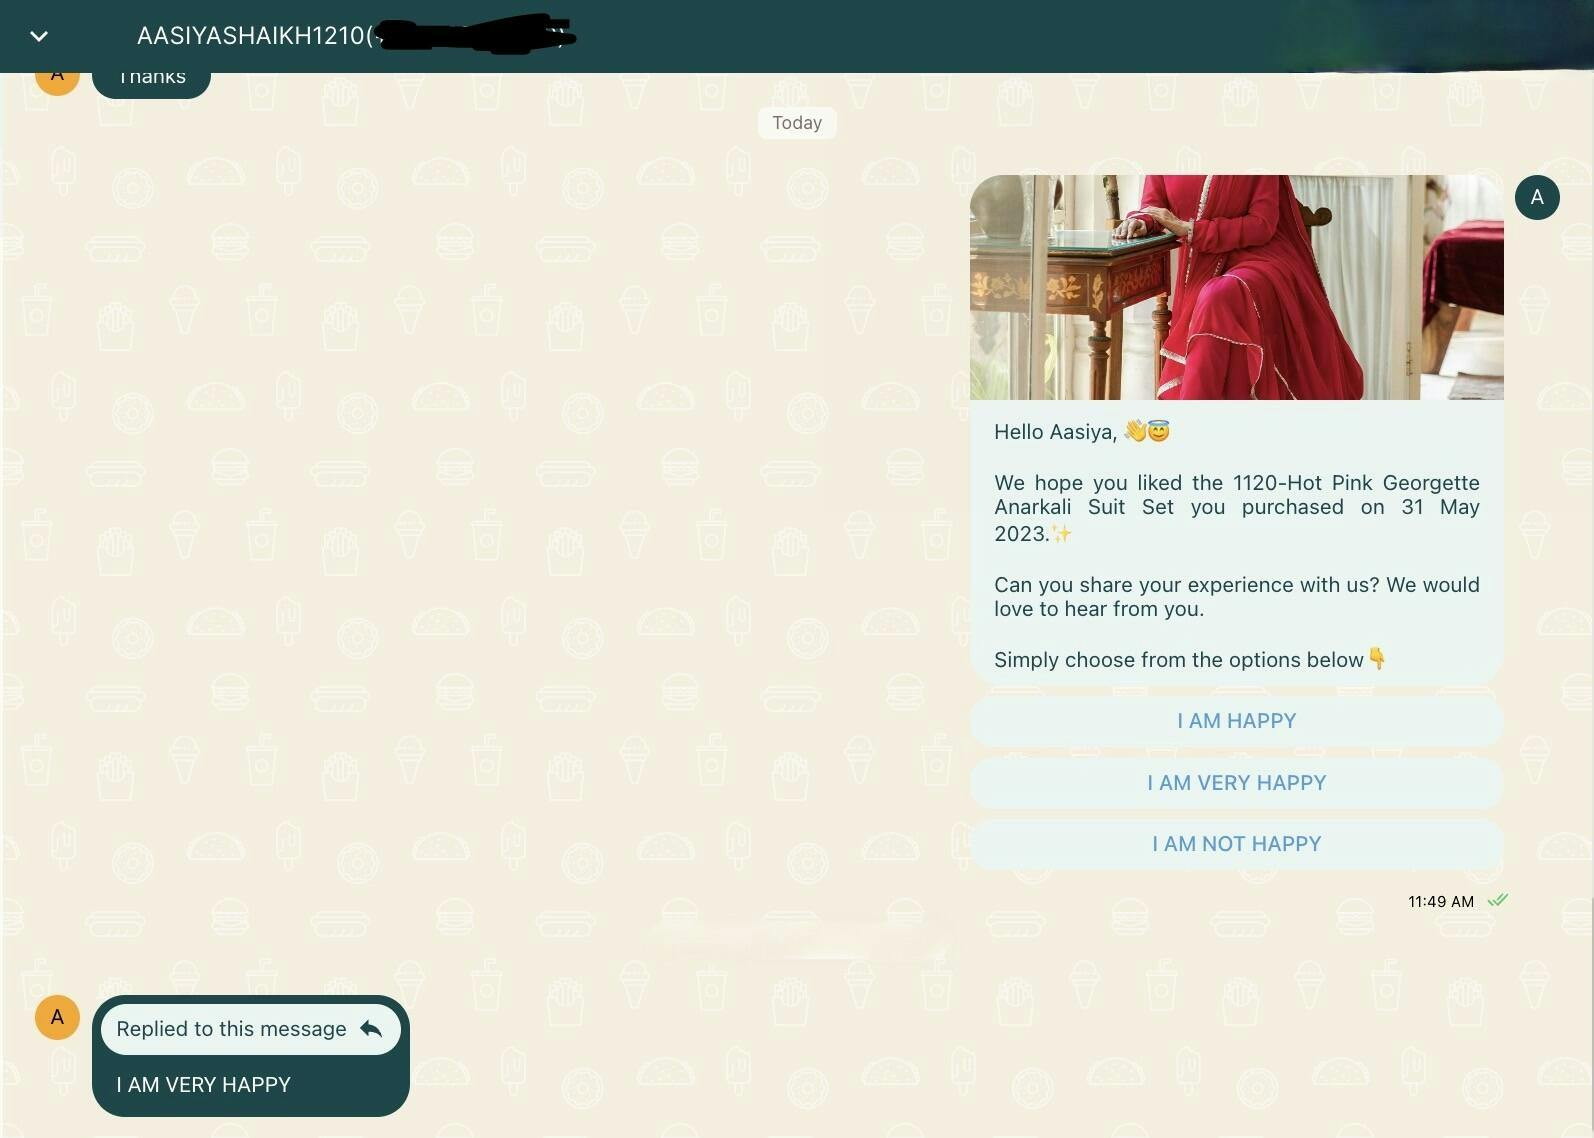Viewport: 1594px width, 1138px height.
Task: Choose I AM VERY HAPPY quick-reply button
Action: pos(1236,783)
